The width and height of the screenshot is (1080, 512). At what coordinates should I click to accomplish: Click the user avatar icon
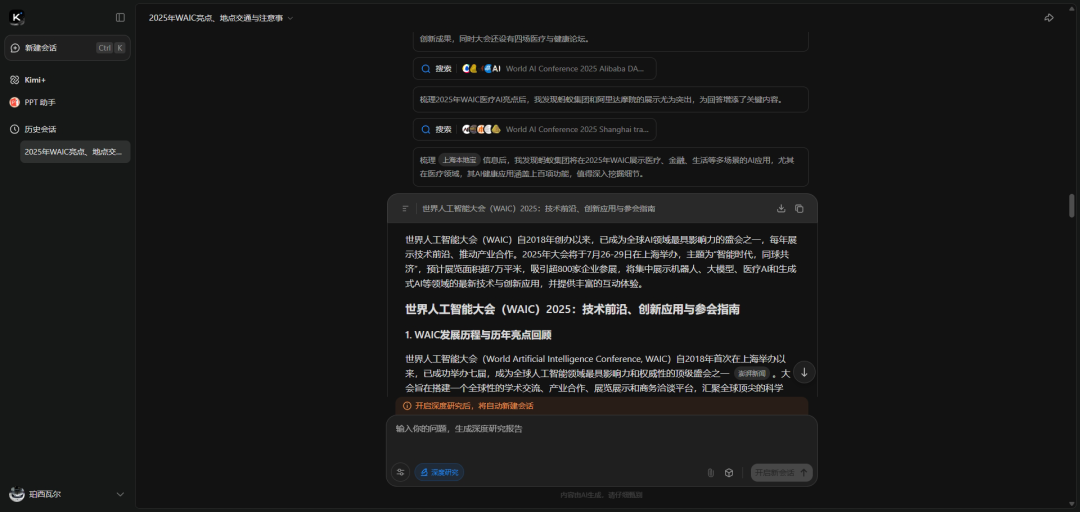[x=17, y=494]
